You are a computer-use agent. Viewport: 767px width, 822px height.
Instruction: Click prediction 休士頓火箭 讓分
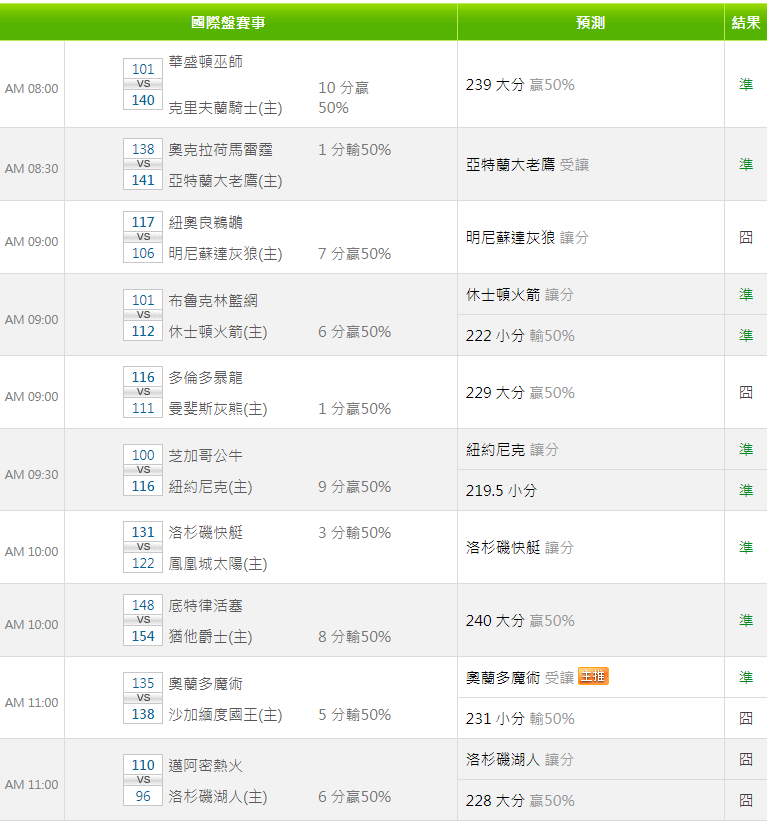[520, 295]
